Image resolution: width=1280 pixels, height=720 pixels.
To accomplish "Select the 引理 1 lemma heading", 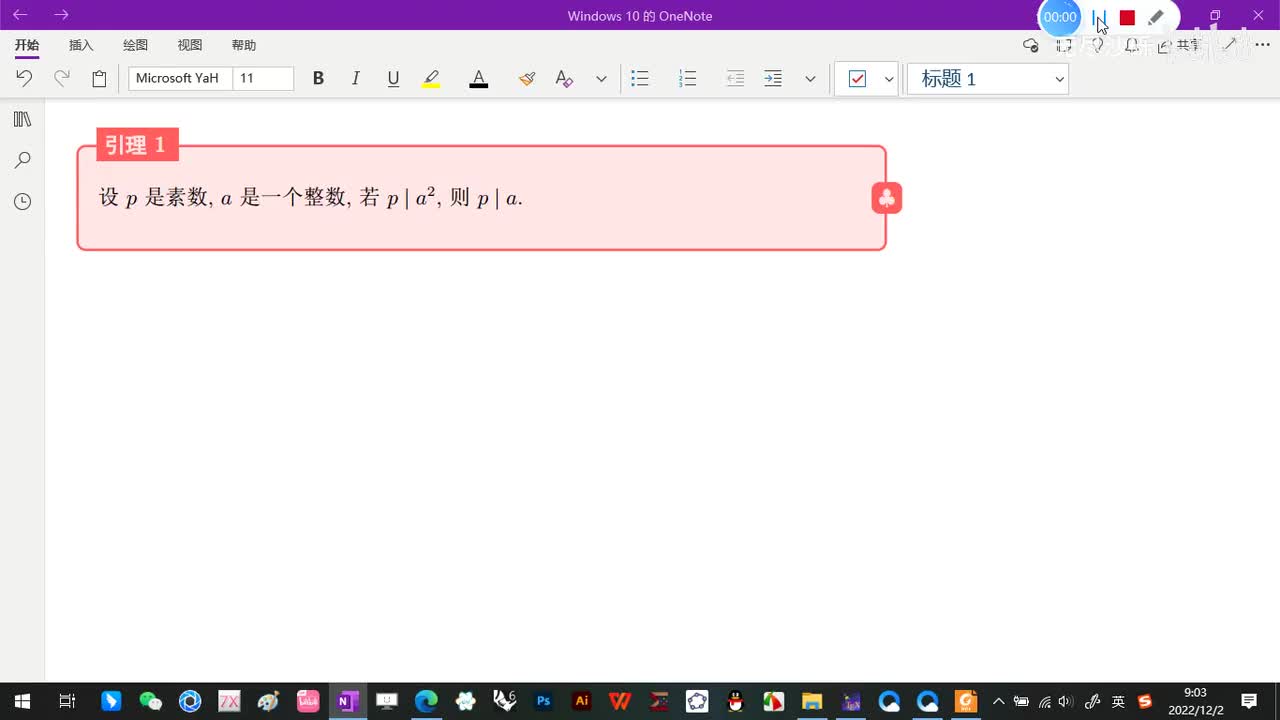I will click(x=137, y=145).
